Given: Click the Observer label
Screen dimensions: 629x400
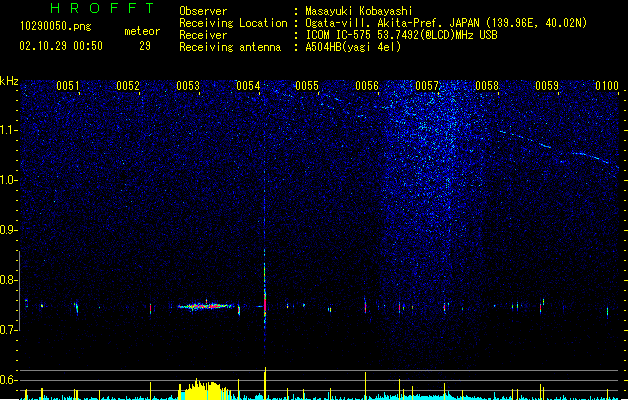Looking at the screenshot, I should [x=203, y=11].
